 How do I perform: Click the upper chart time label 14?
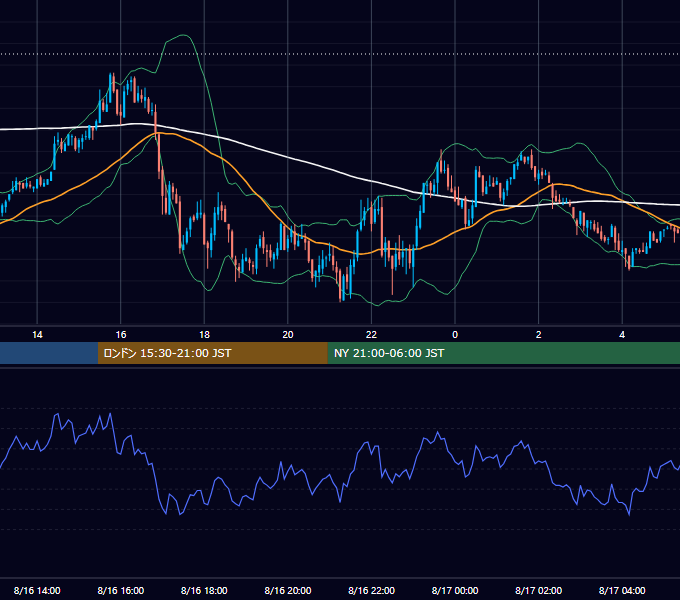click(37, 335)
